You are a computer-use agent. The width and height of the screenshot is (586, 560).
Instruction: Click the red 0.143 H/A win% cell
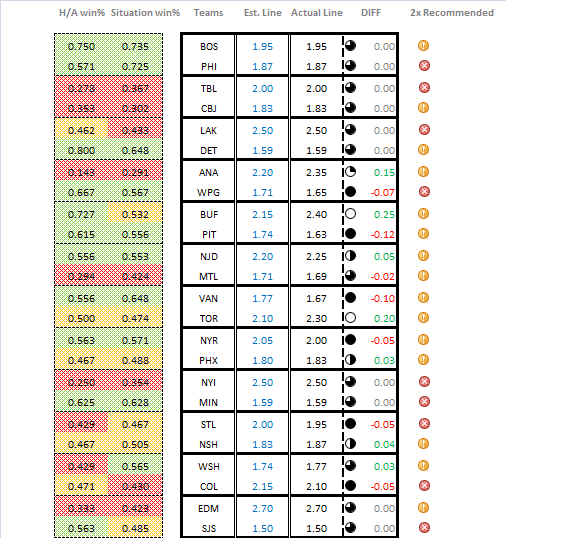(x=81, y=173)
